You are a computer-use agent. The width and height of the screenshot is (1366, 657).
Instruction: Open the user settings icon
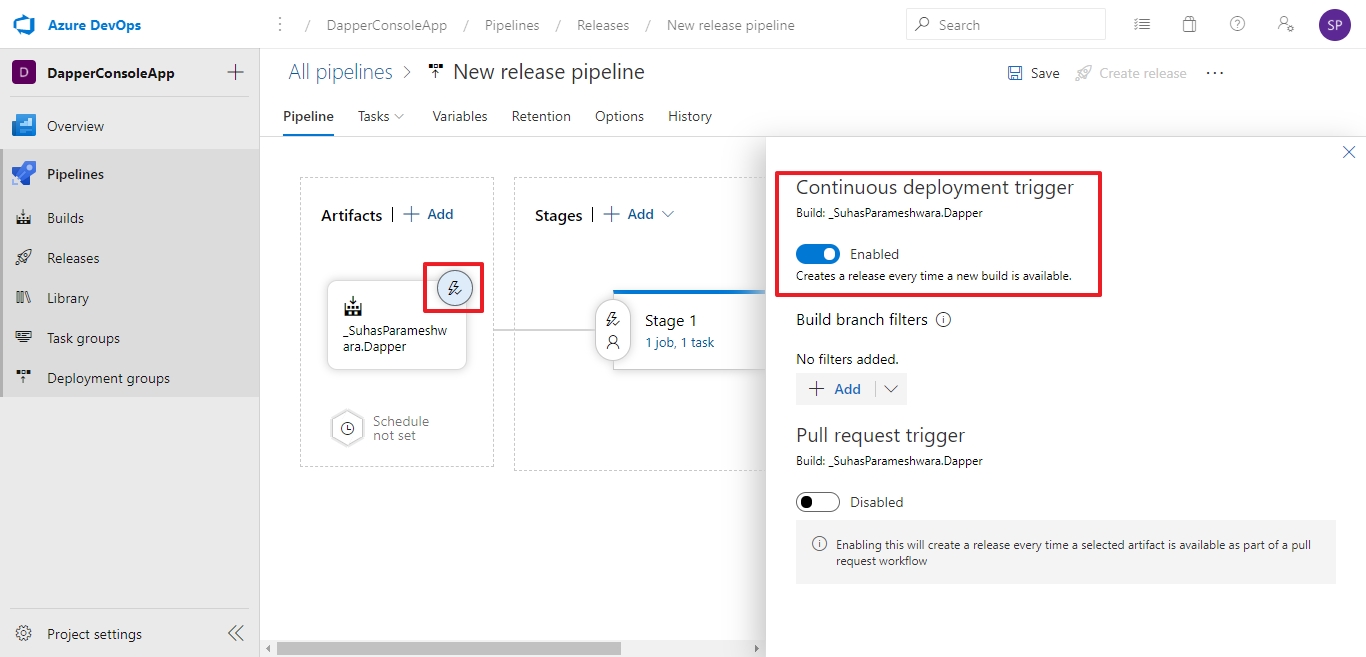(x=1286, y=24)
